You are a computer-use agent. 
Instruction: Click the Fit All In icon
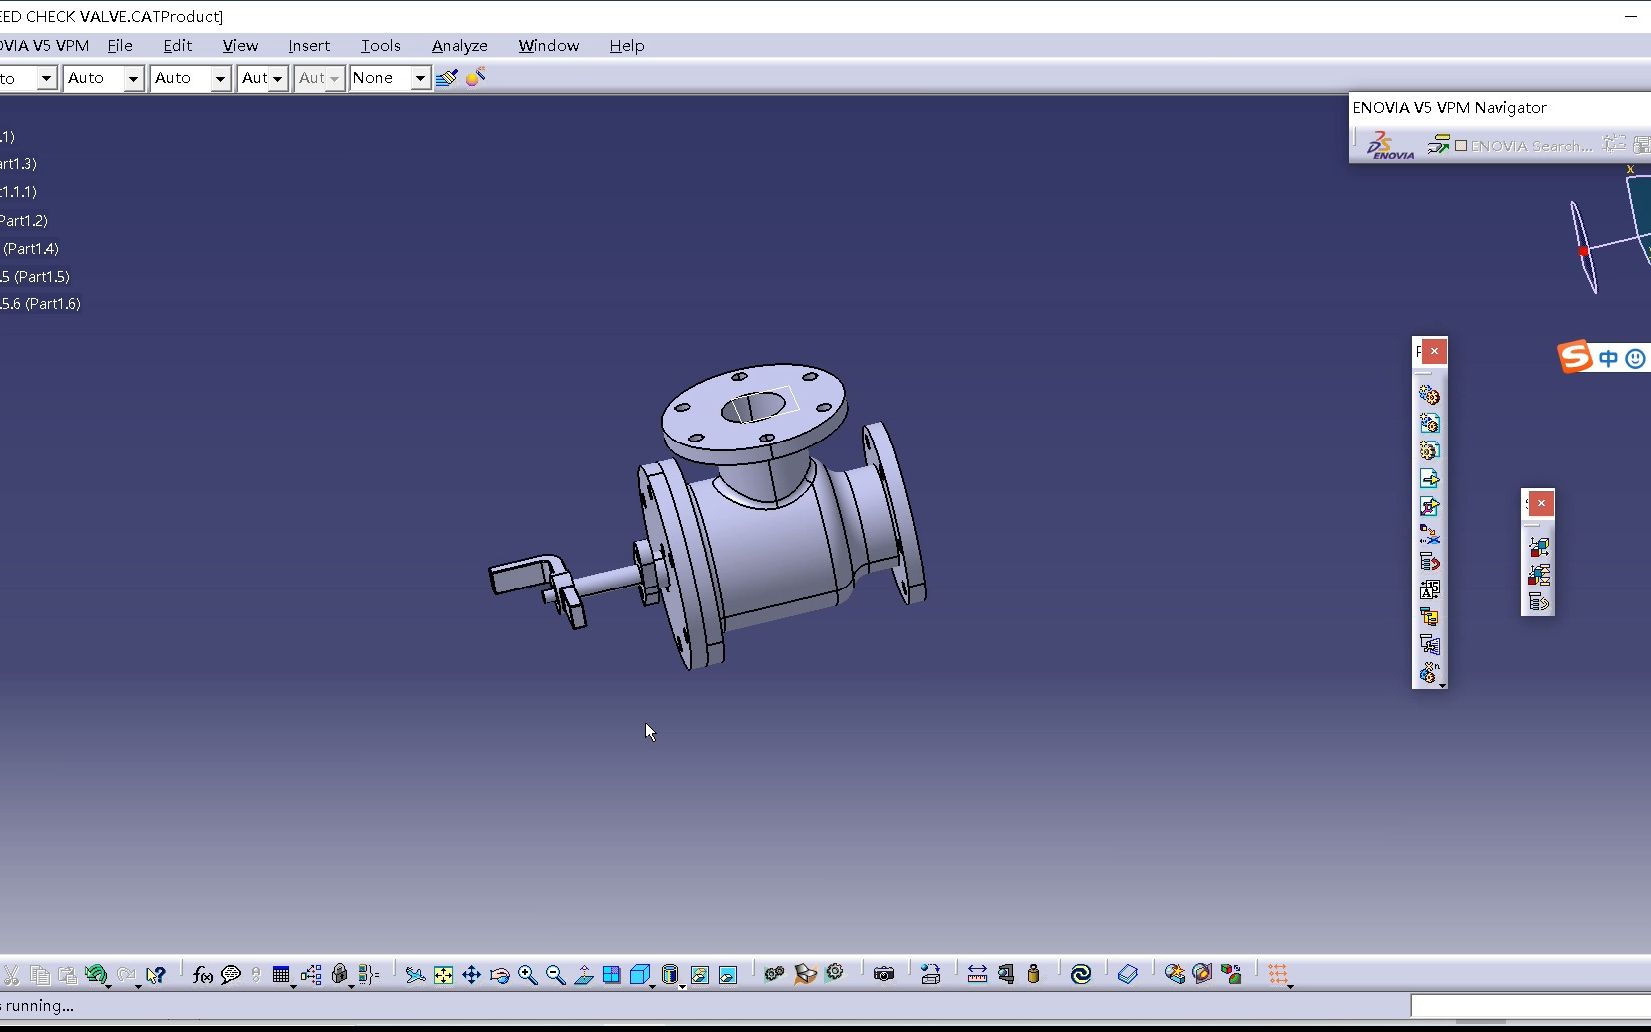pos(443,974)
